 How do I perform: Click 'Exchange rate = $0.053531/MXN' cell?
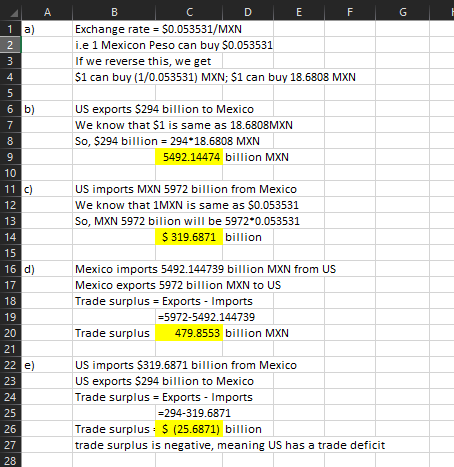[x=158, y=29]
